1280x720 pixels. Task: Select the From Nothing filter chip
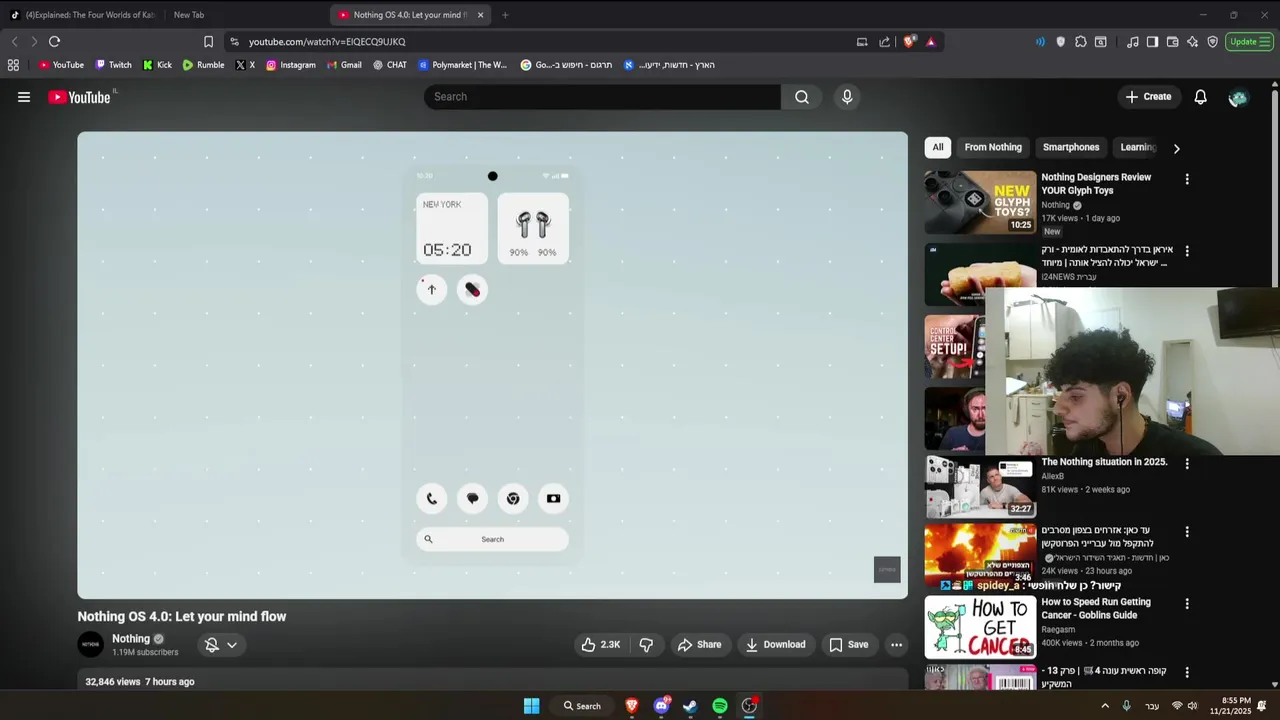tap(993, 147)
